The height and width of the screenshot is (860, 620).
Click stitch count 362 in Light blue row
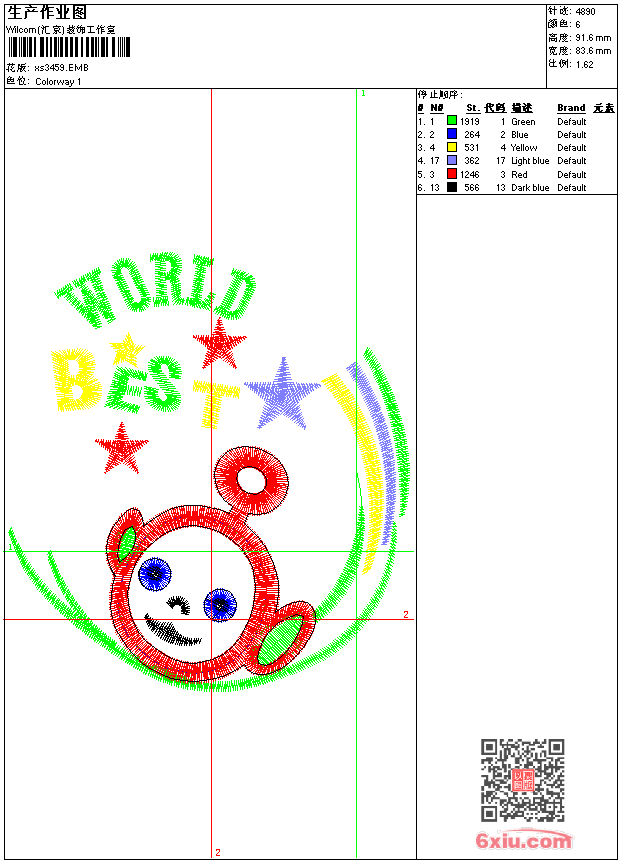[x=472, y=161]
